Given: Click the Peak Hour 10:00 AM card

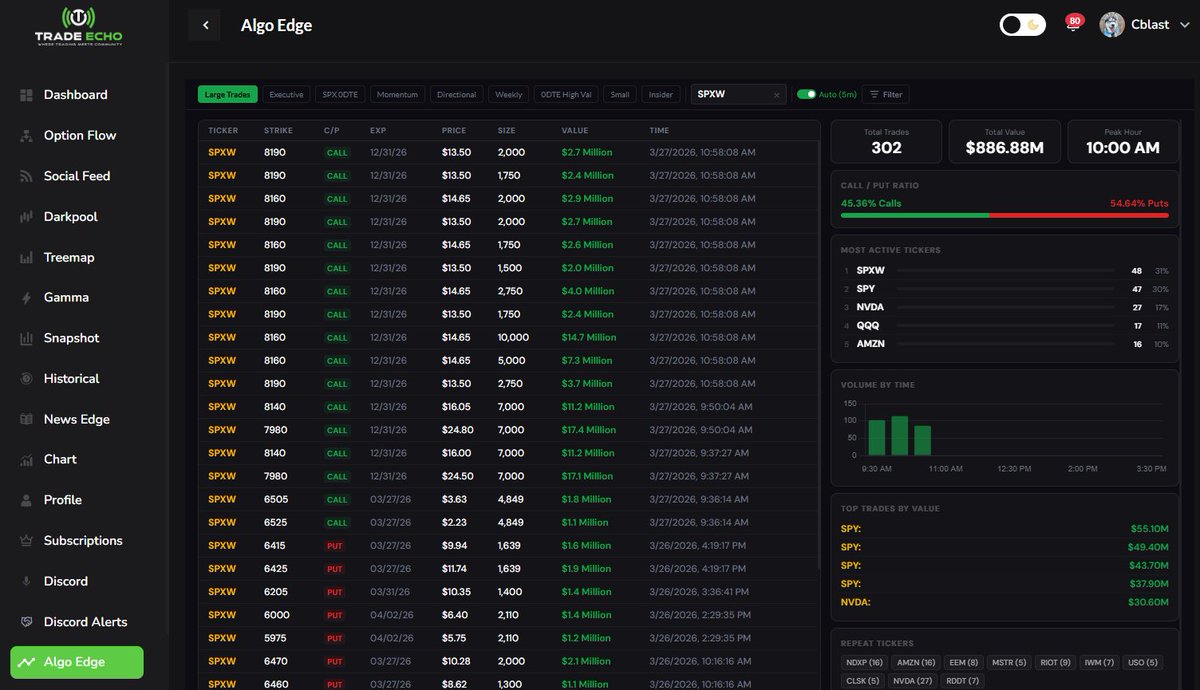Looking at the screenshot, I should tap(1123, 142).
